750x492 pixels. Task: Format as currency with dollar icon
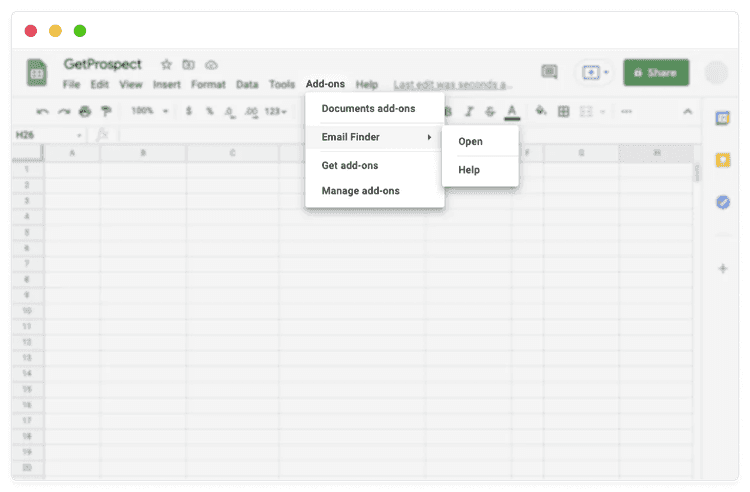[x=189, y=111]
